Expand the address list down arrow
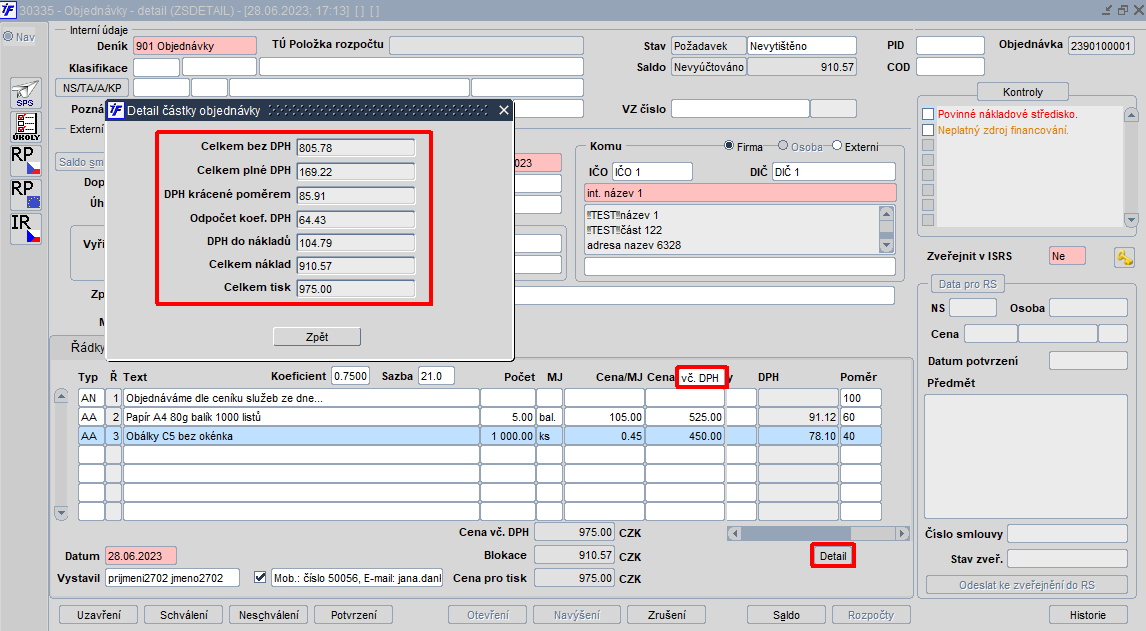The image size is (1146, 631). tap(887, 246)
